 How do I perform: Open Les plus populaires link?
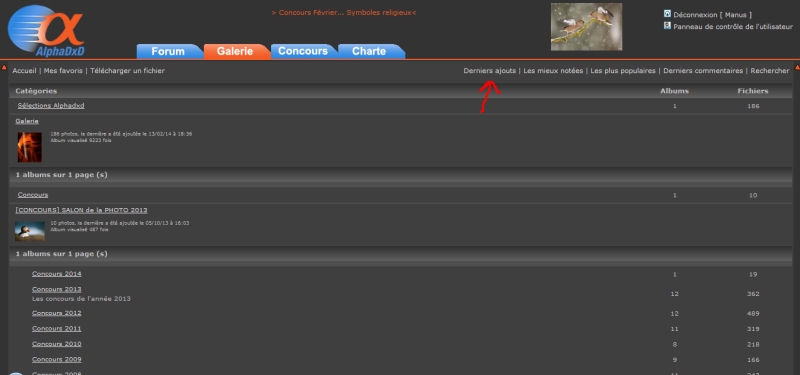click(x=623, y=71)
